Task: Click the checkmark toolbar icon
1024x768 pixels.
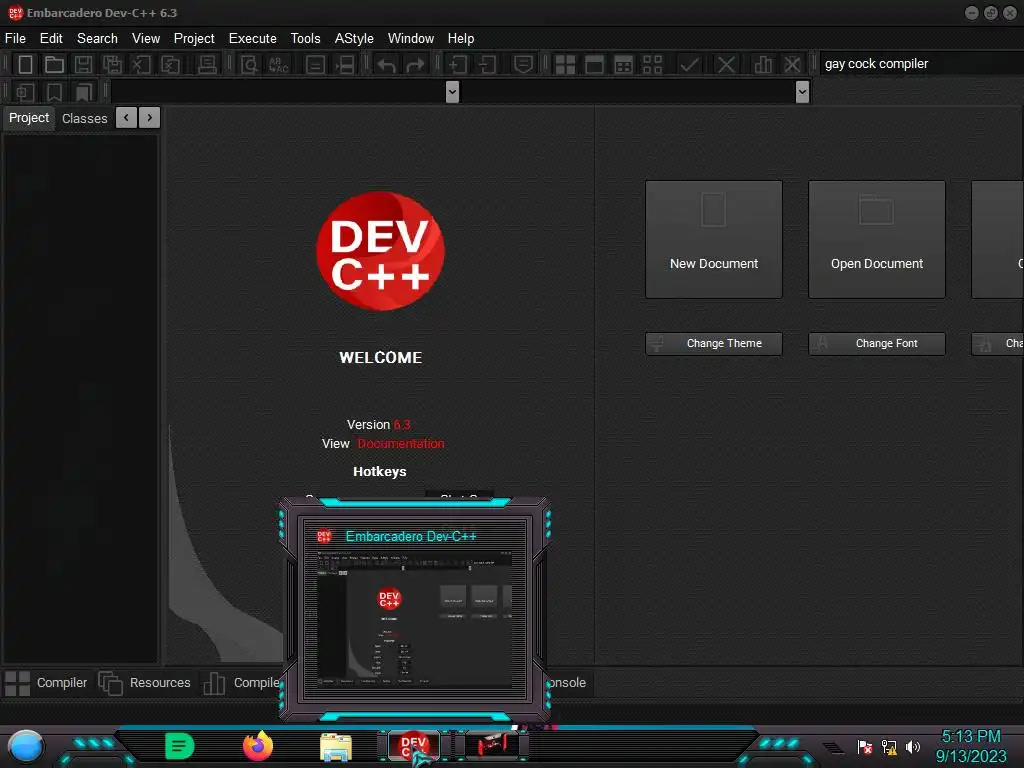Action: (x=690, y=64)
